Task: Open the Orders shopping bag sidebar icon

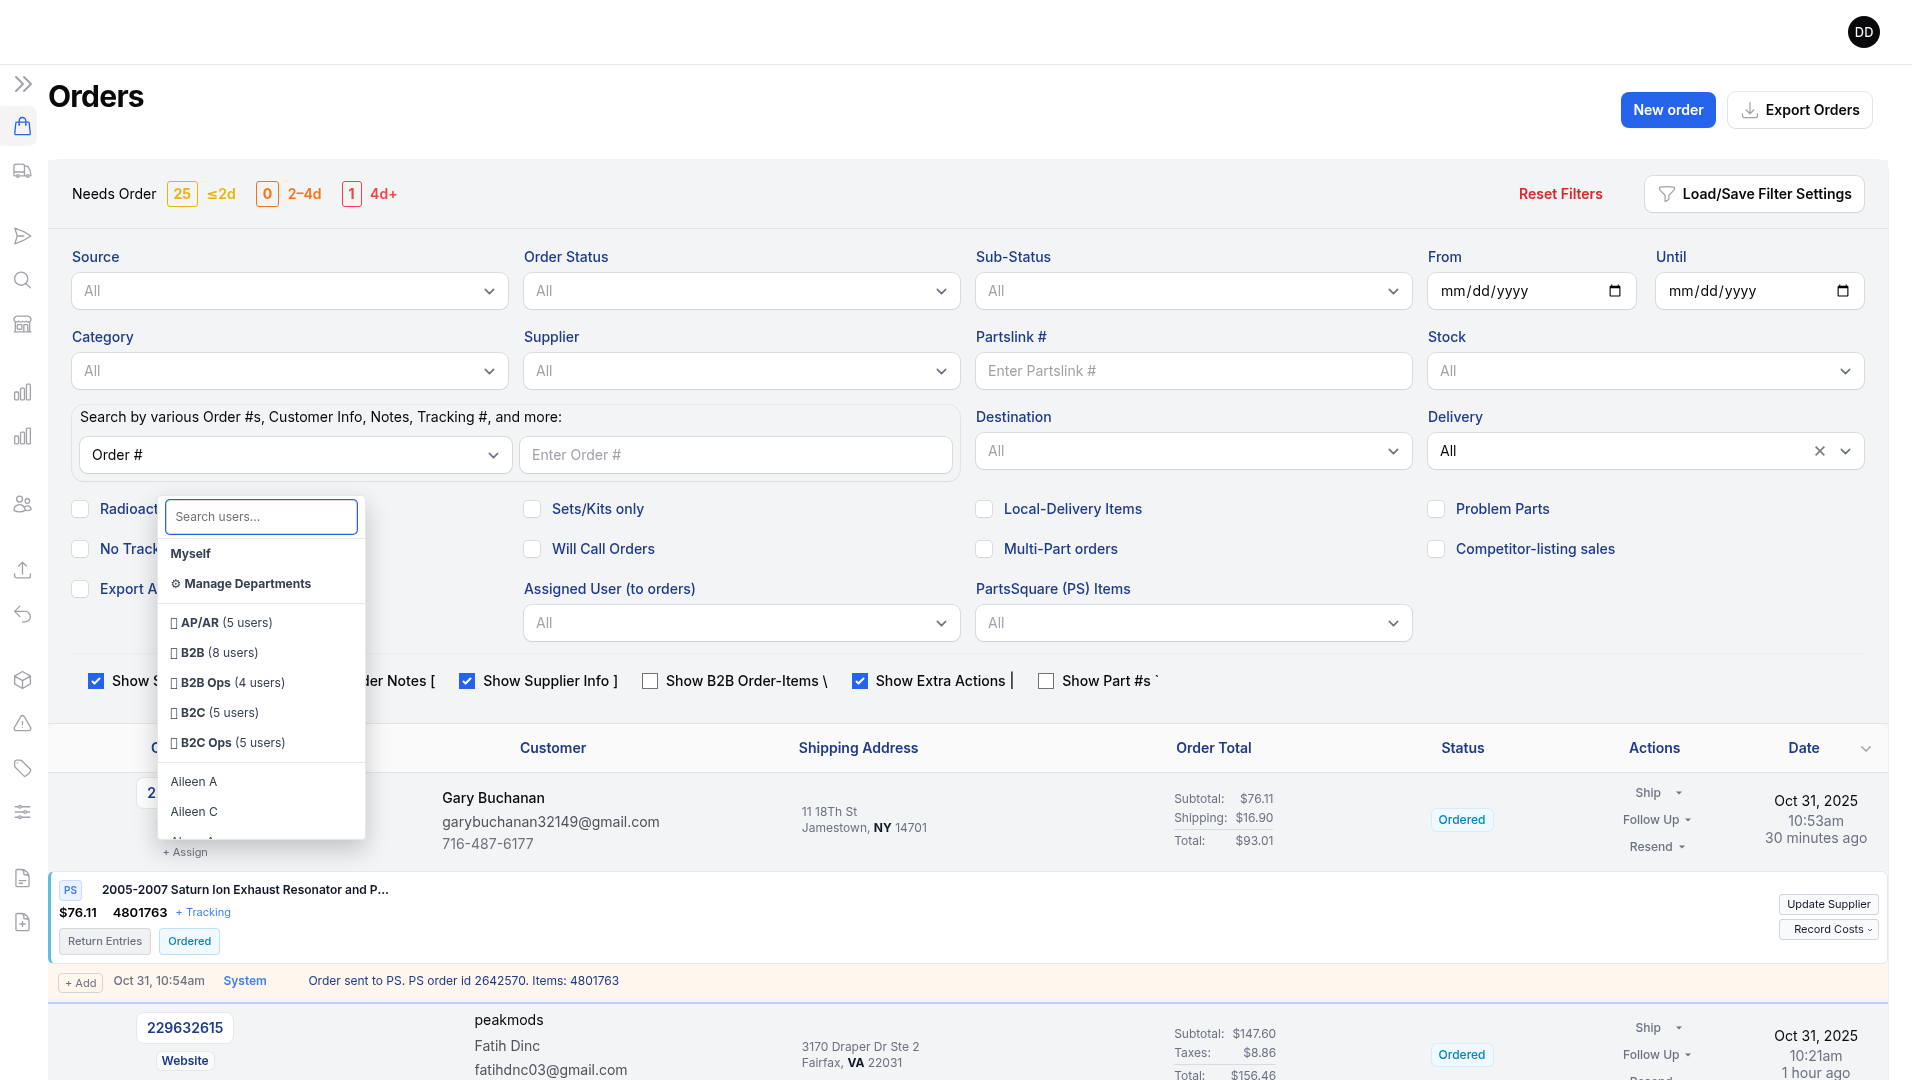Action: [22, 127]
